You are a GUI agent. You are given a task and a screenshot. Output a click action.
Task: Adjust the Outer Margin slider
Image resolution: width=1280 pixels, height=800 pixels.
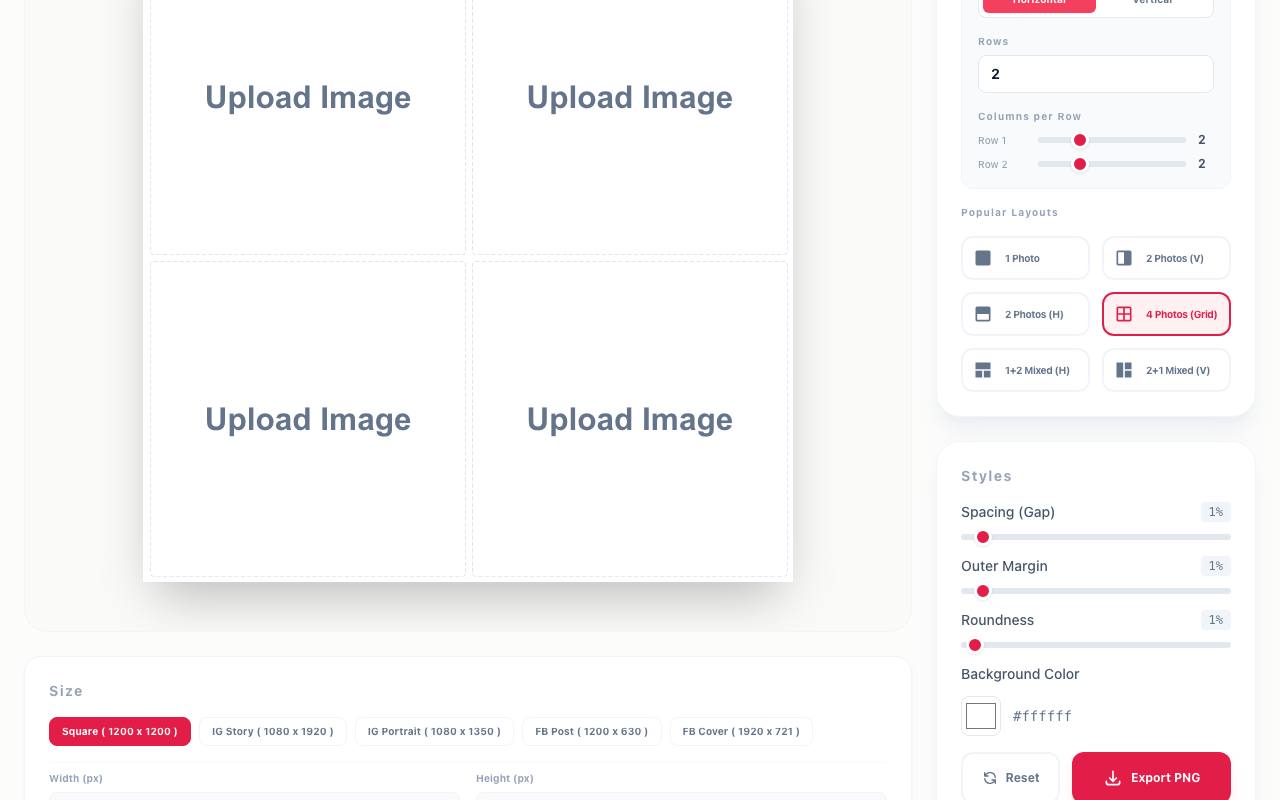point(1096,591)
